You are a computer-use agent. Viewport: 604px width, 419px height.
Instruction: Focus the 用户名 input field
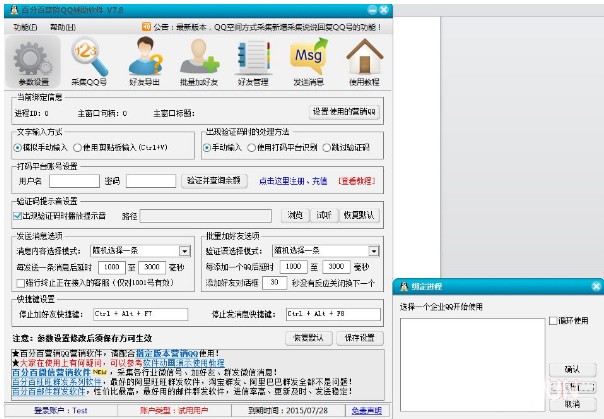click(x=74, y=181)
